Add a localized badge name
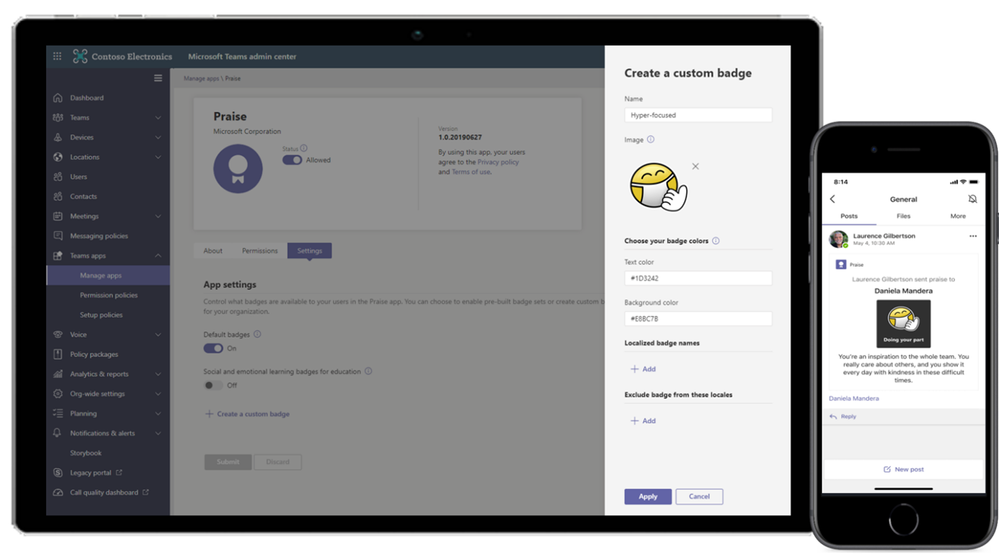The height and width of the screenshot is (554, 999). click(x=643, y=369)
